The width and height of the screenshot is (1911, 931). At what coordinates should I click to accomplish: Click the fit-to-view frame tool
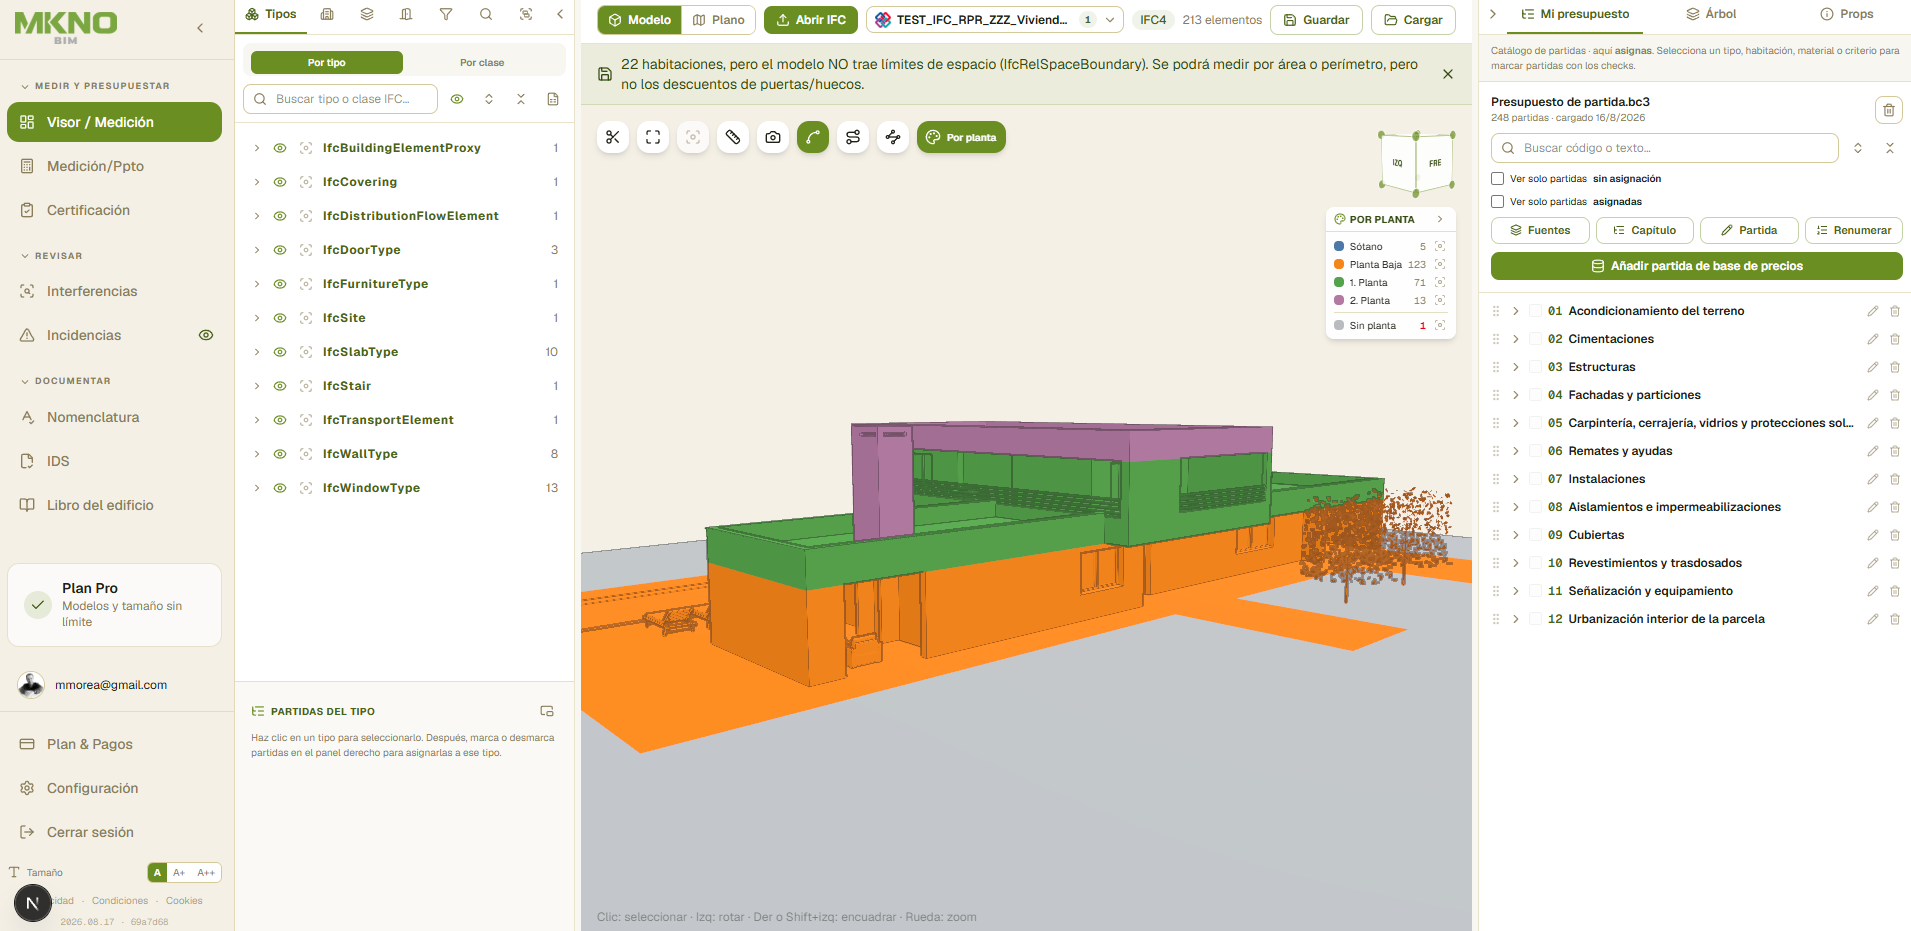click(653, 137)
